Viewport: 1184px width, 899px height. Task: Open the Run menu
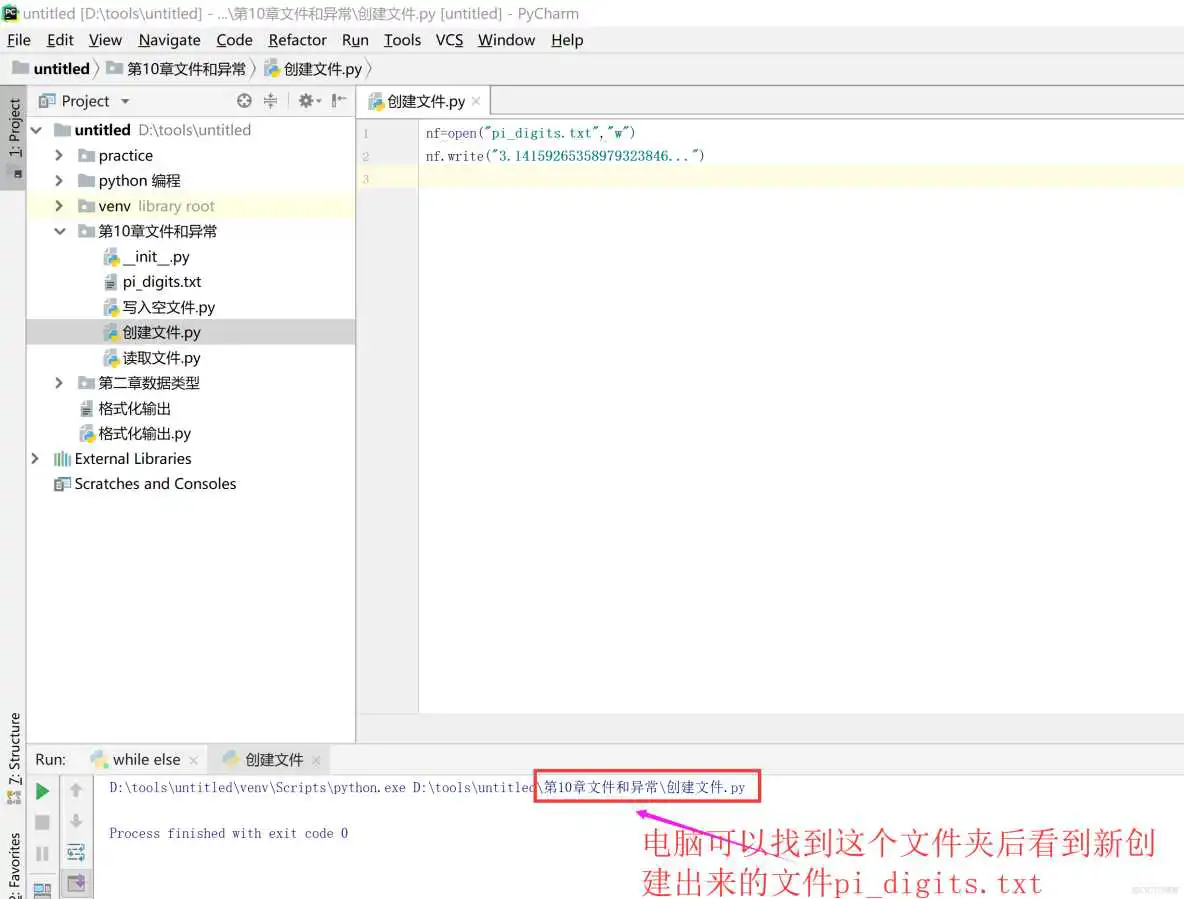pos(355,40)
